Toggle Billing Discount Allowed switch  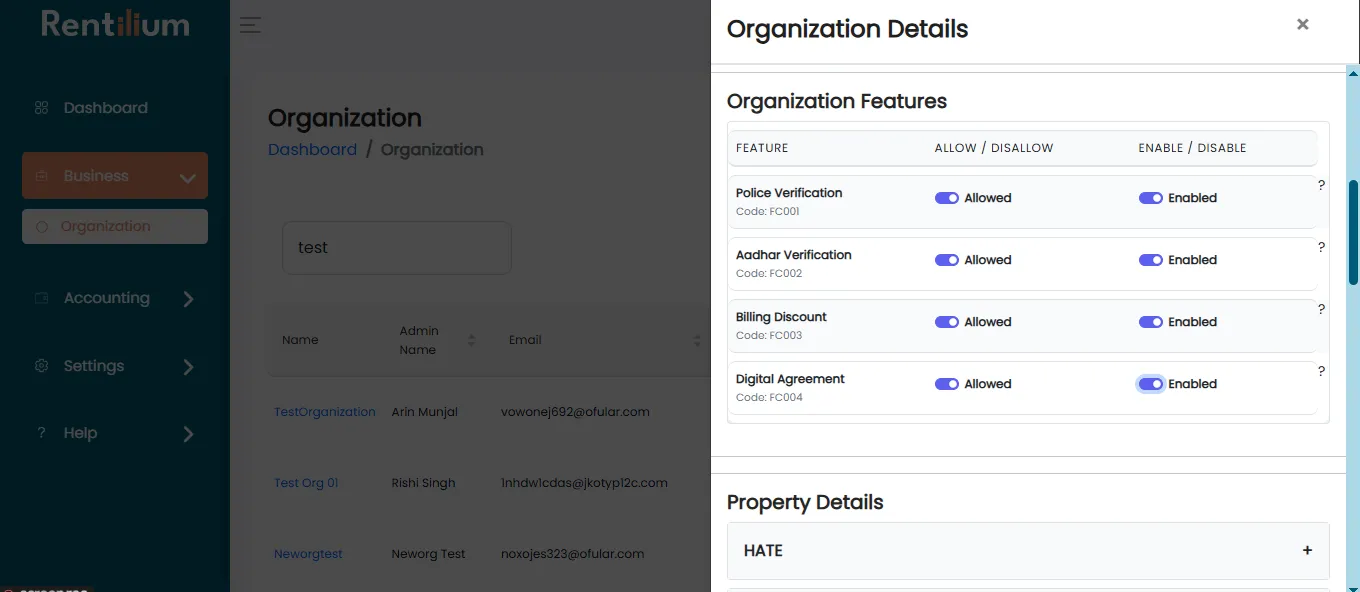click(947, 322)
